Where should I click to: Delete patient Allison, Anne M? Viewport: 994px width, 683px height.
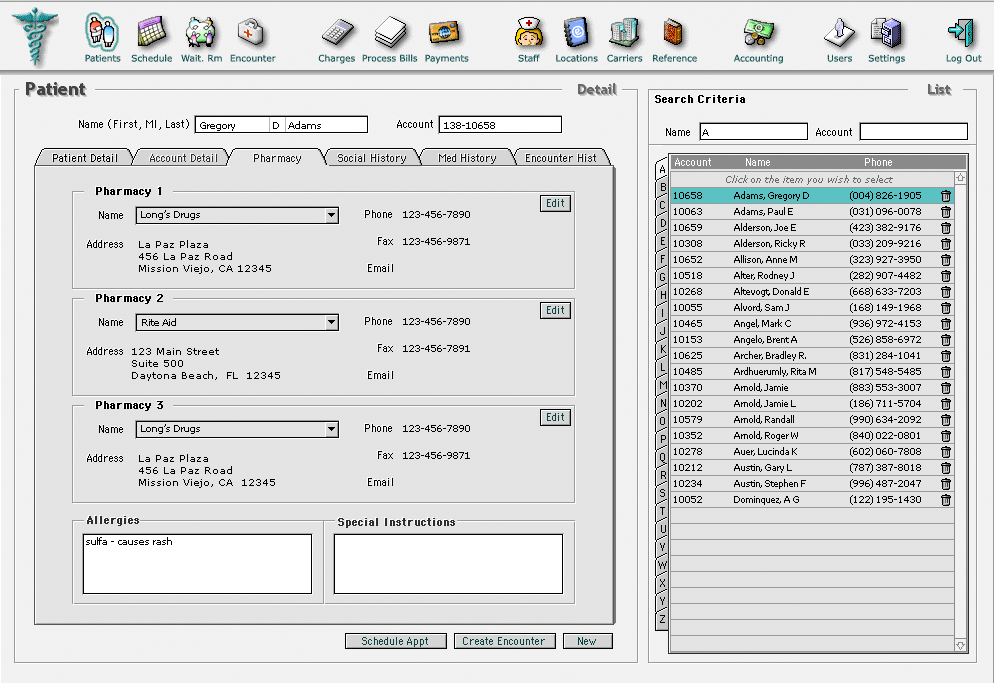(x=946, y=260)
